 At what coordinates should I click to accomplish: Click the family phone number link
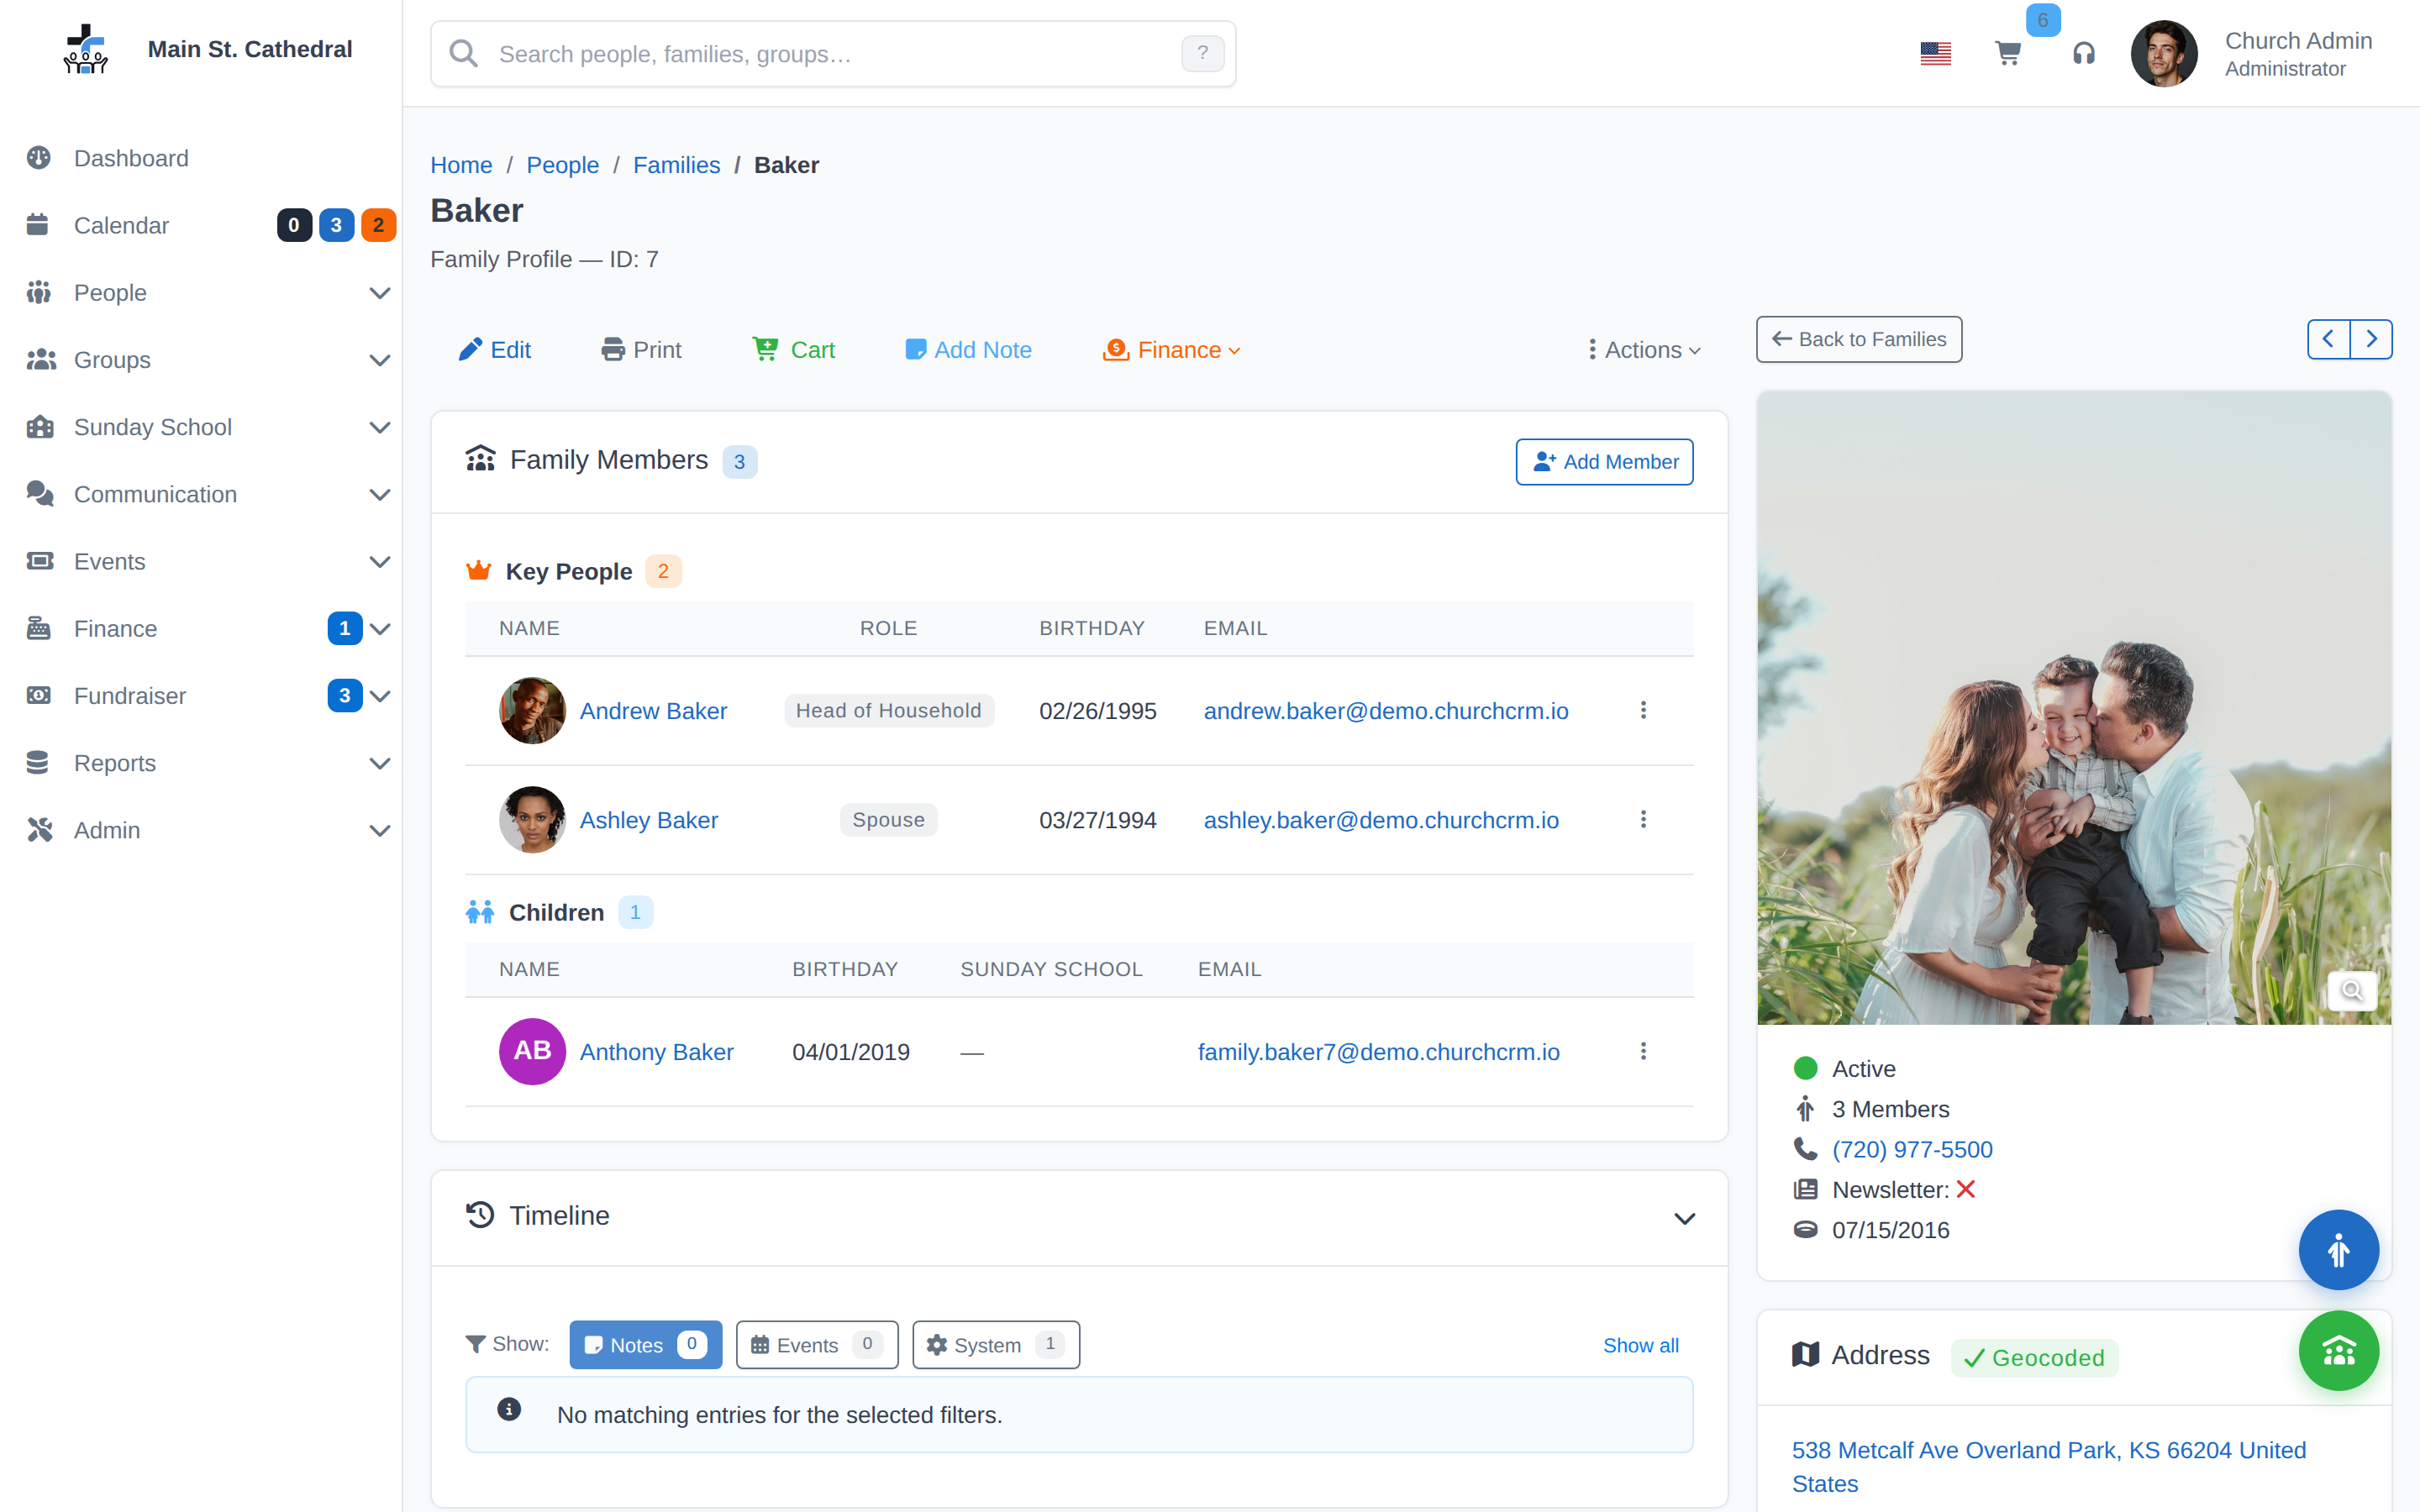(1912, 1149)
